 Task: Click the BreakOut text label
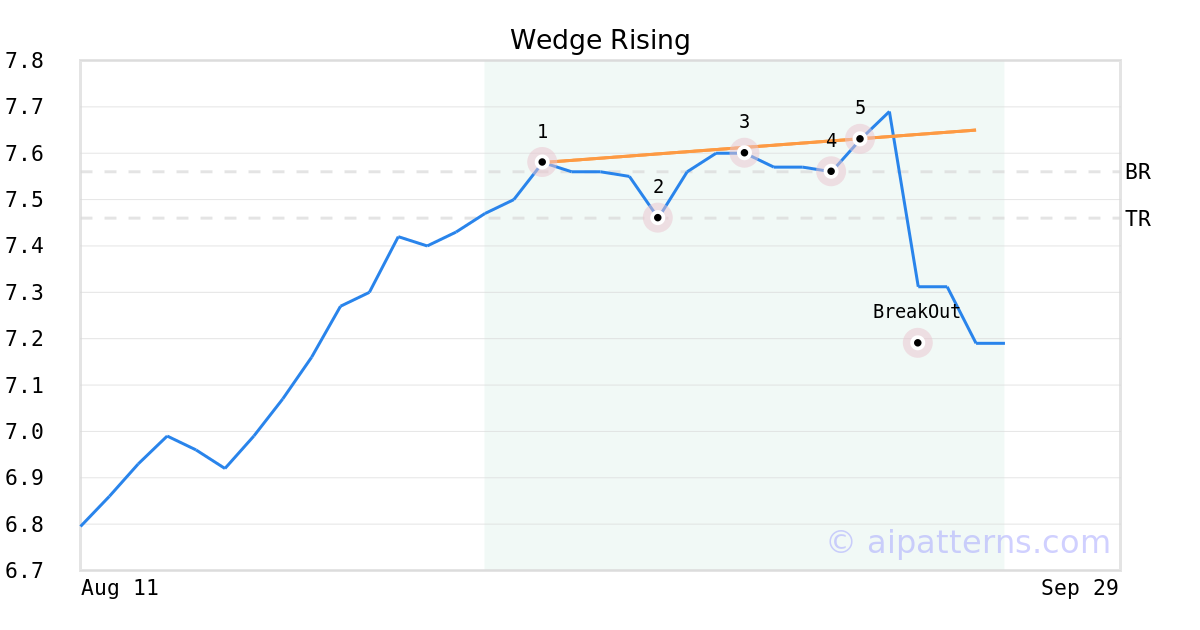(916, 312)
